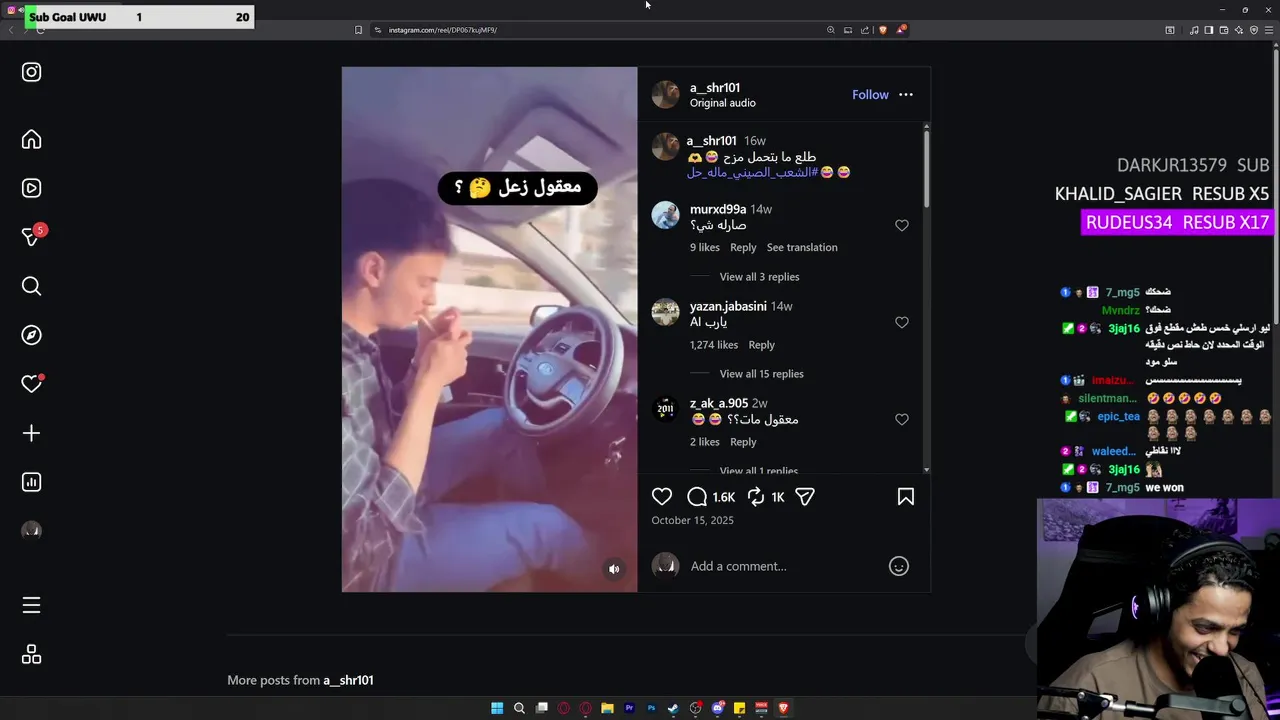Click the reel video to pause it
Screen dimensions: 1280x720
[489, 330]
